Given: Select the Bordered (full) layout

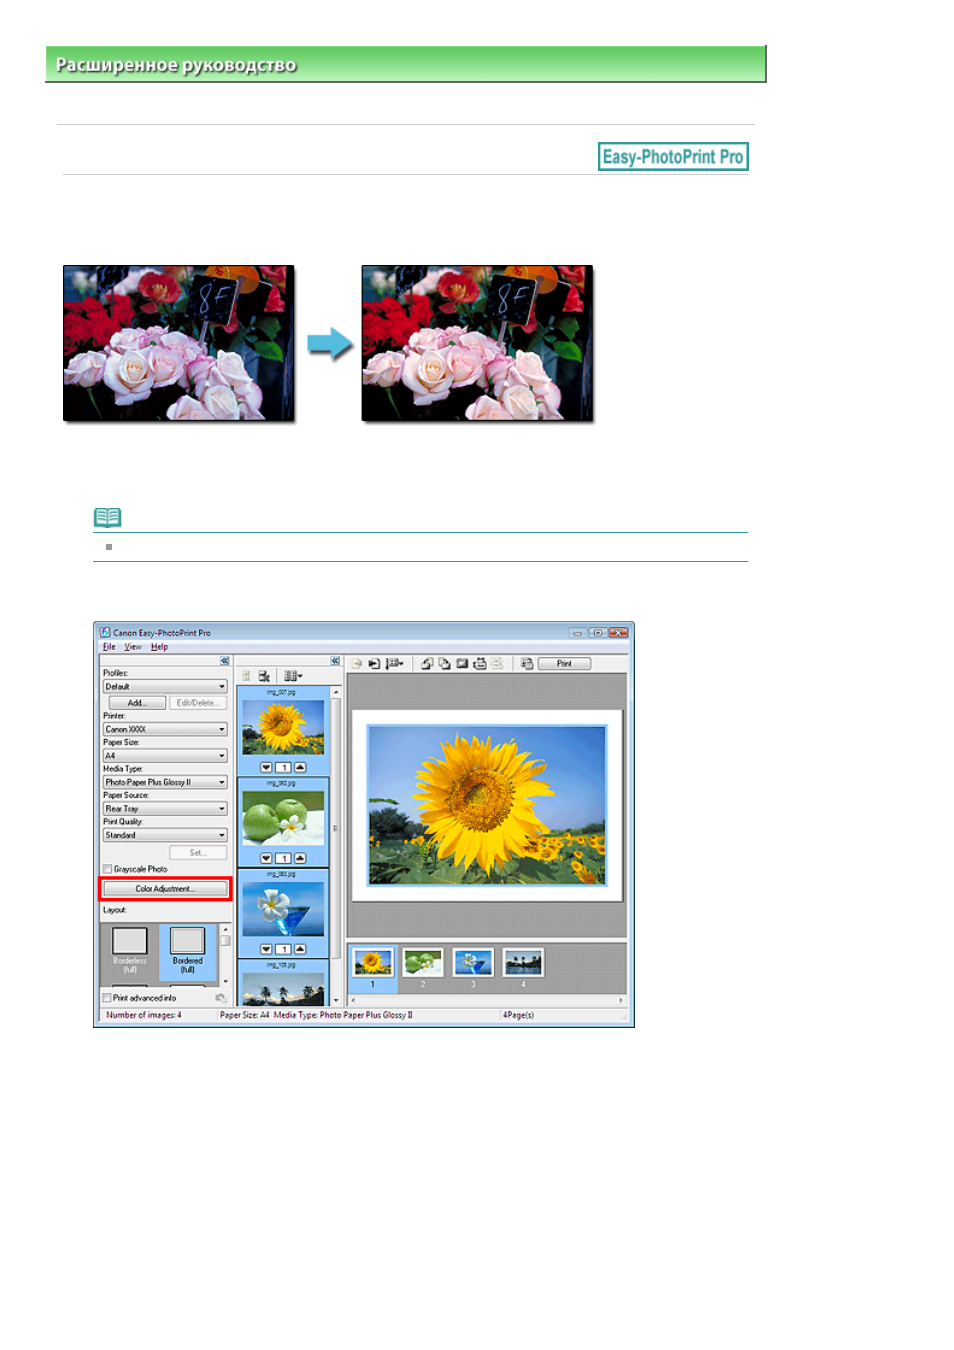Looking at the screenshot, I should coord(187,951).
